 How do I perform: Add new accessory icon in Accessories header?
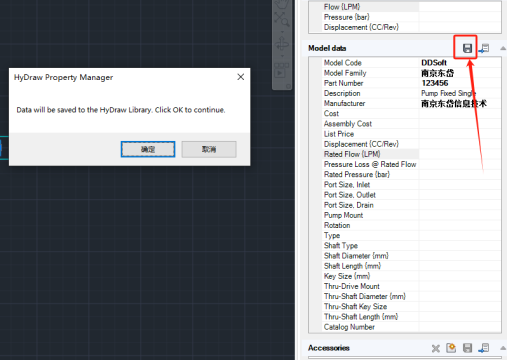click(451, 348)
